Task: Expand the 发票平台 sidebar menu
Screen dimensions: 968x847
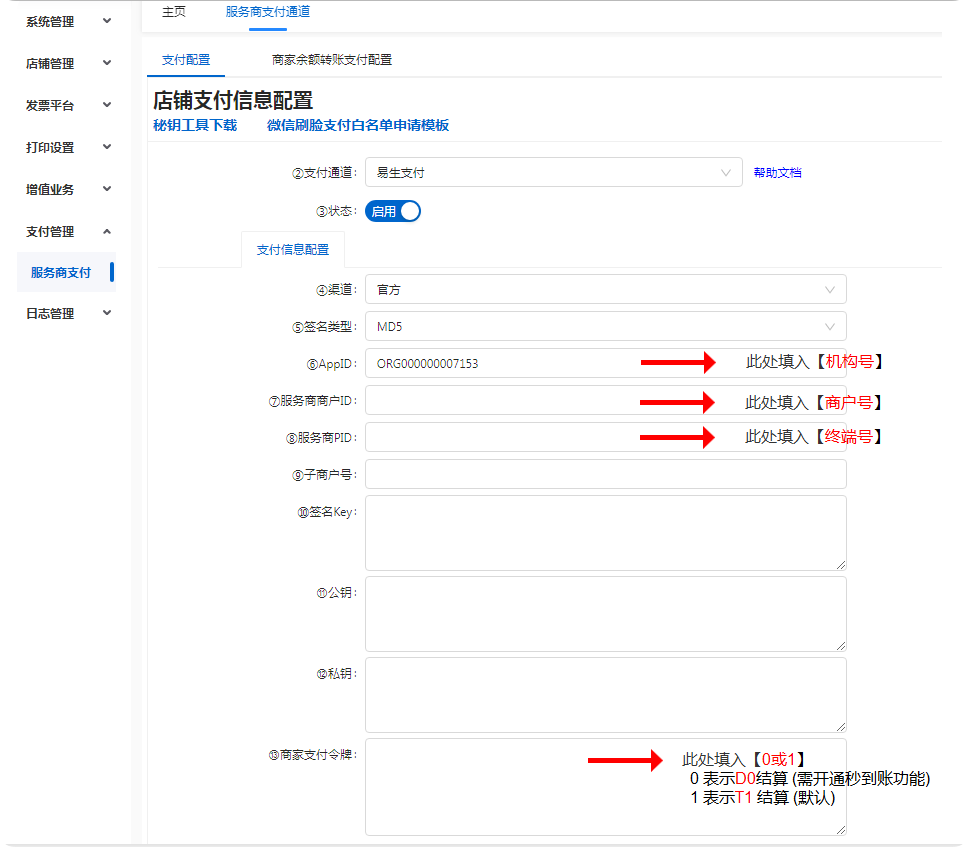Action: [67, 106]
